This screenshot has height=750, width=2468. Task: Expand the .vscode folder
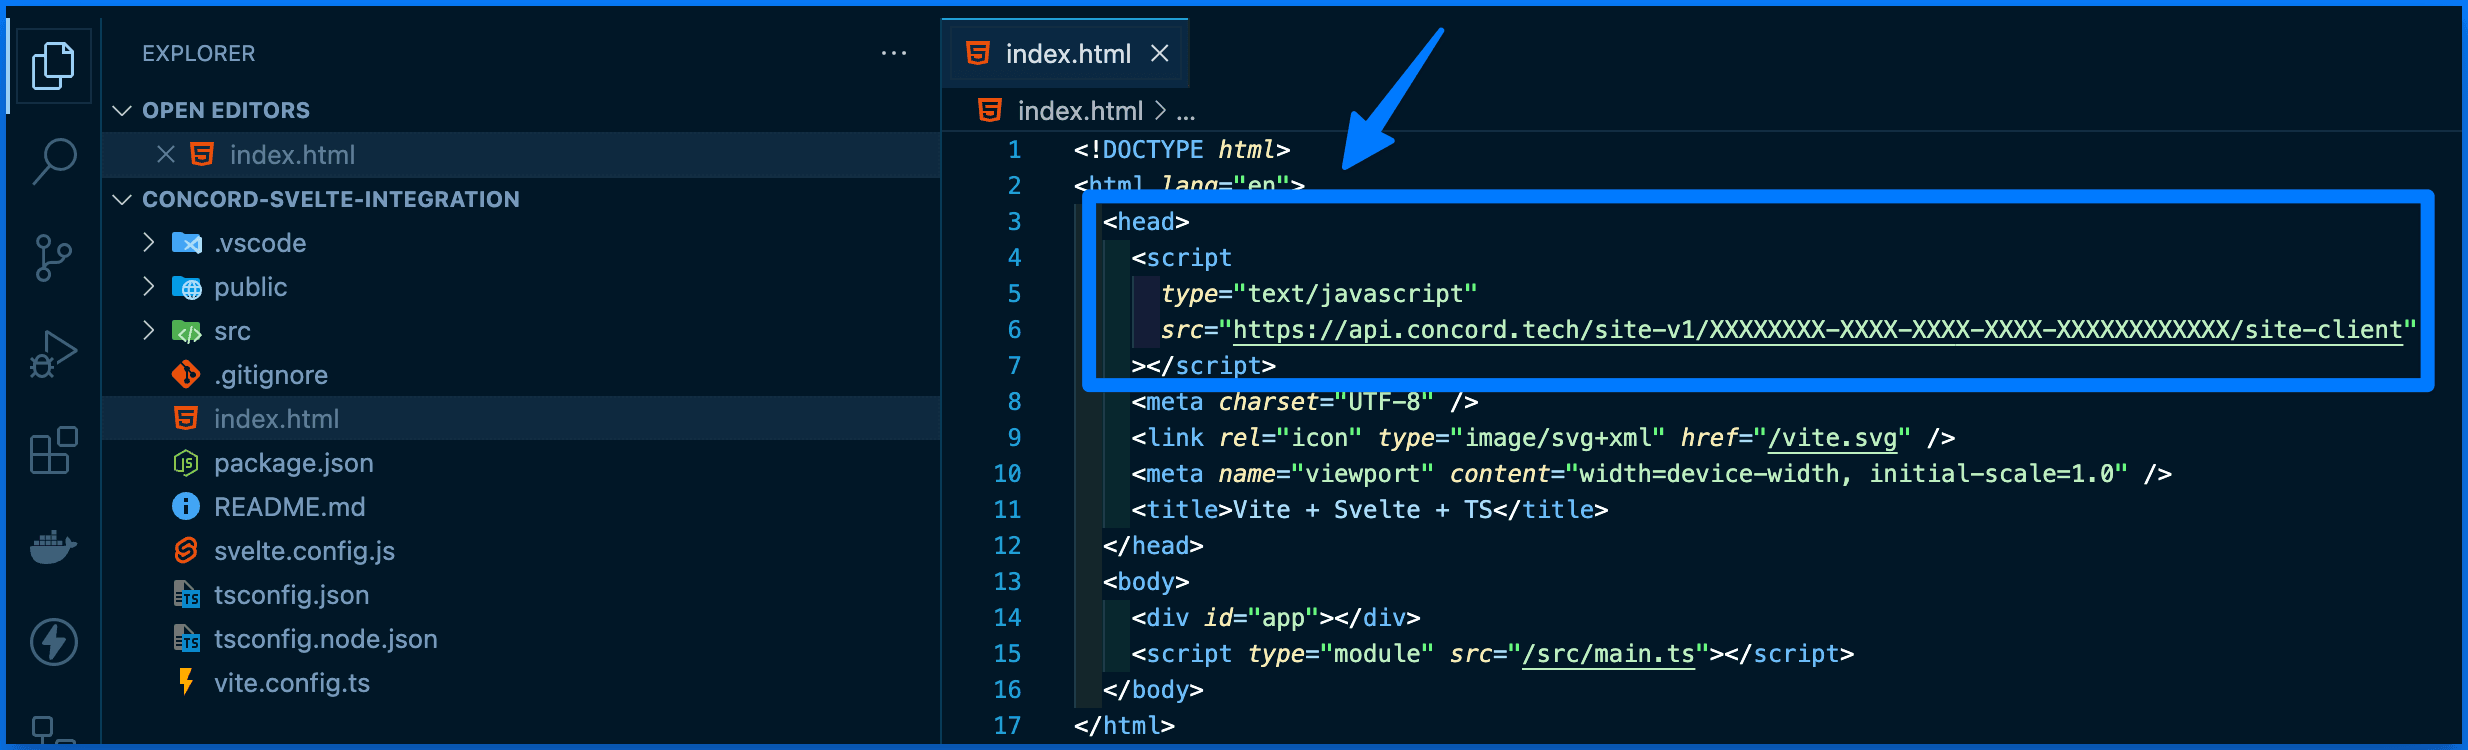tap(149, 243)
